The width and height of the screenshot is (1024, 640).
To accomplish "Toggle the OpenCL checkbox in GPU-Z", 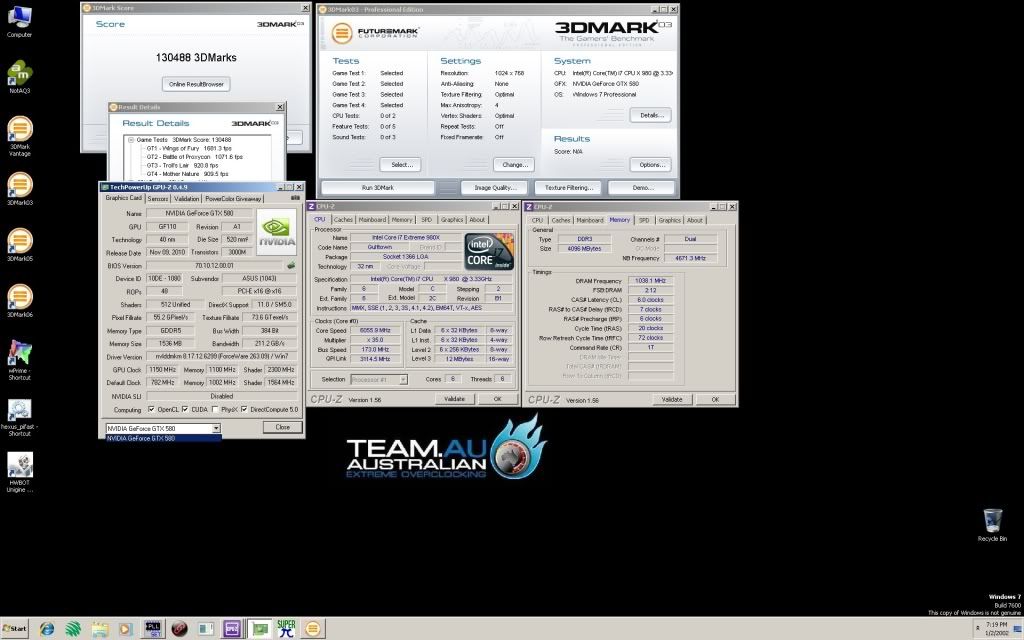I will [152, 409].
